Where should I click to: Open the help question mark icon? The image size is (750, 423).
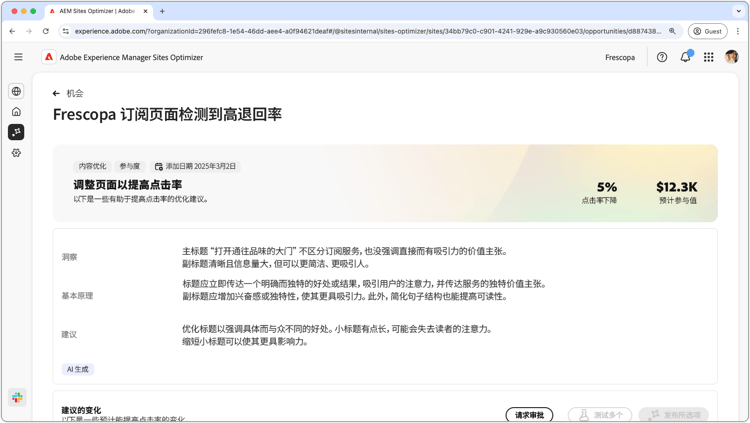click(x=662, y=57)
